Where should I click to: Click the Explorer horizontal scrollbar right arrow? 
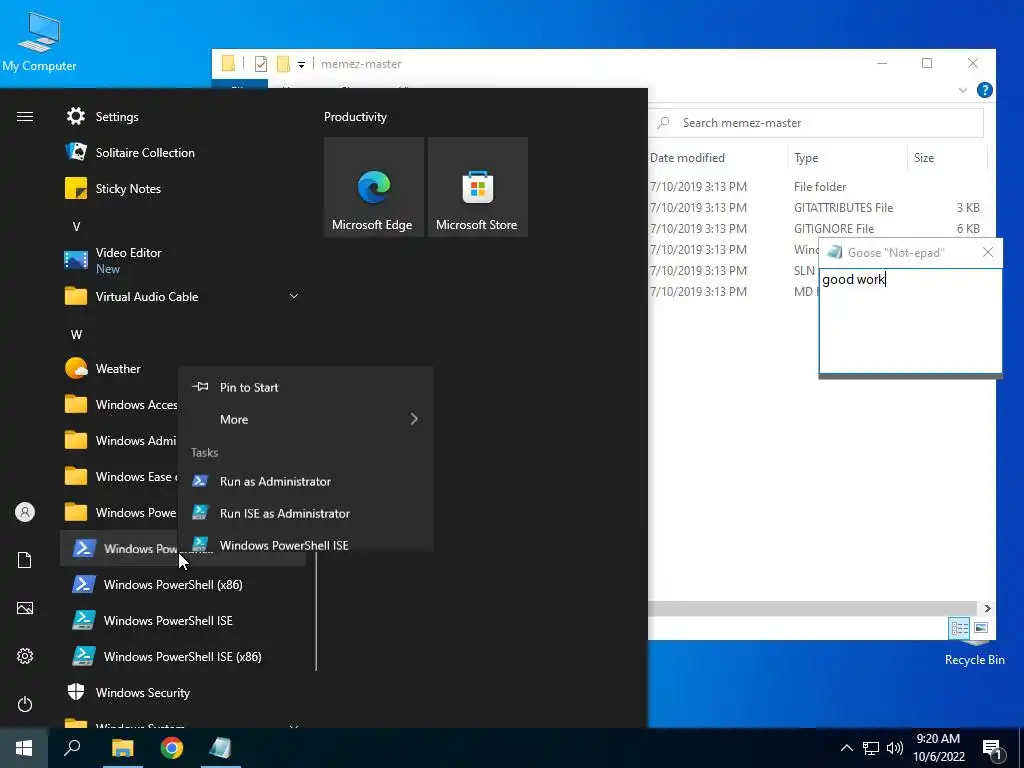pyautogui.click(x=987, y=609)
